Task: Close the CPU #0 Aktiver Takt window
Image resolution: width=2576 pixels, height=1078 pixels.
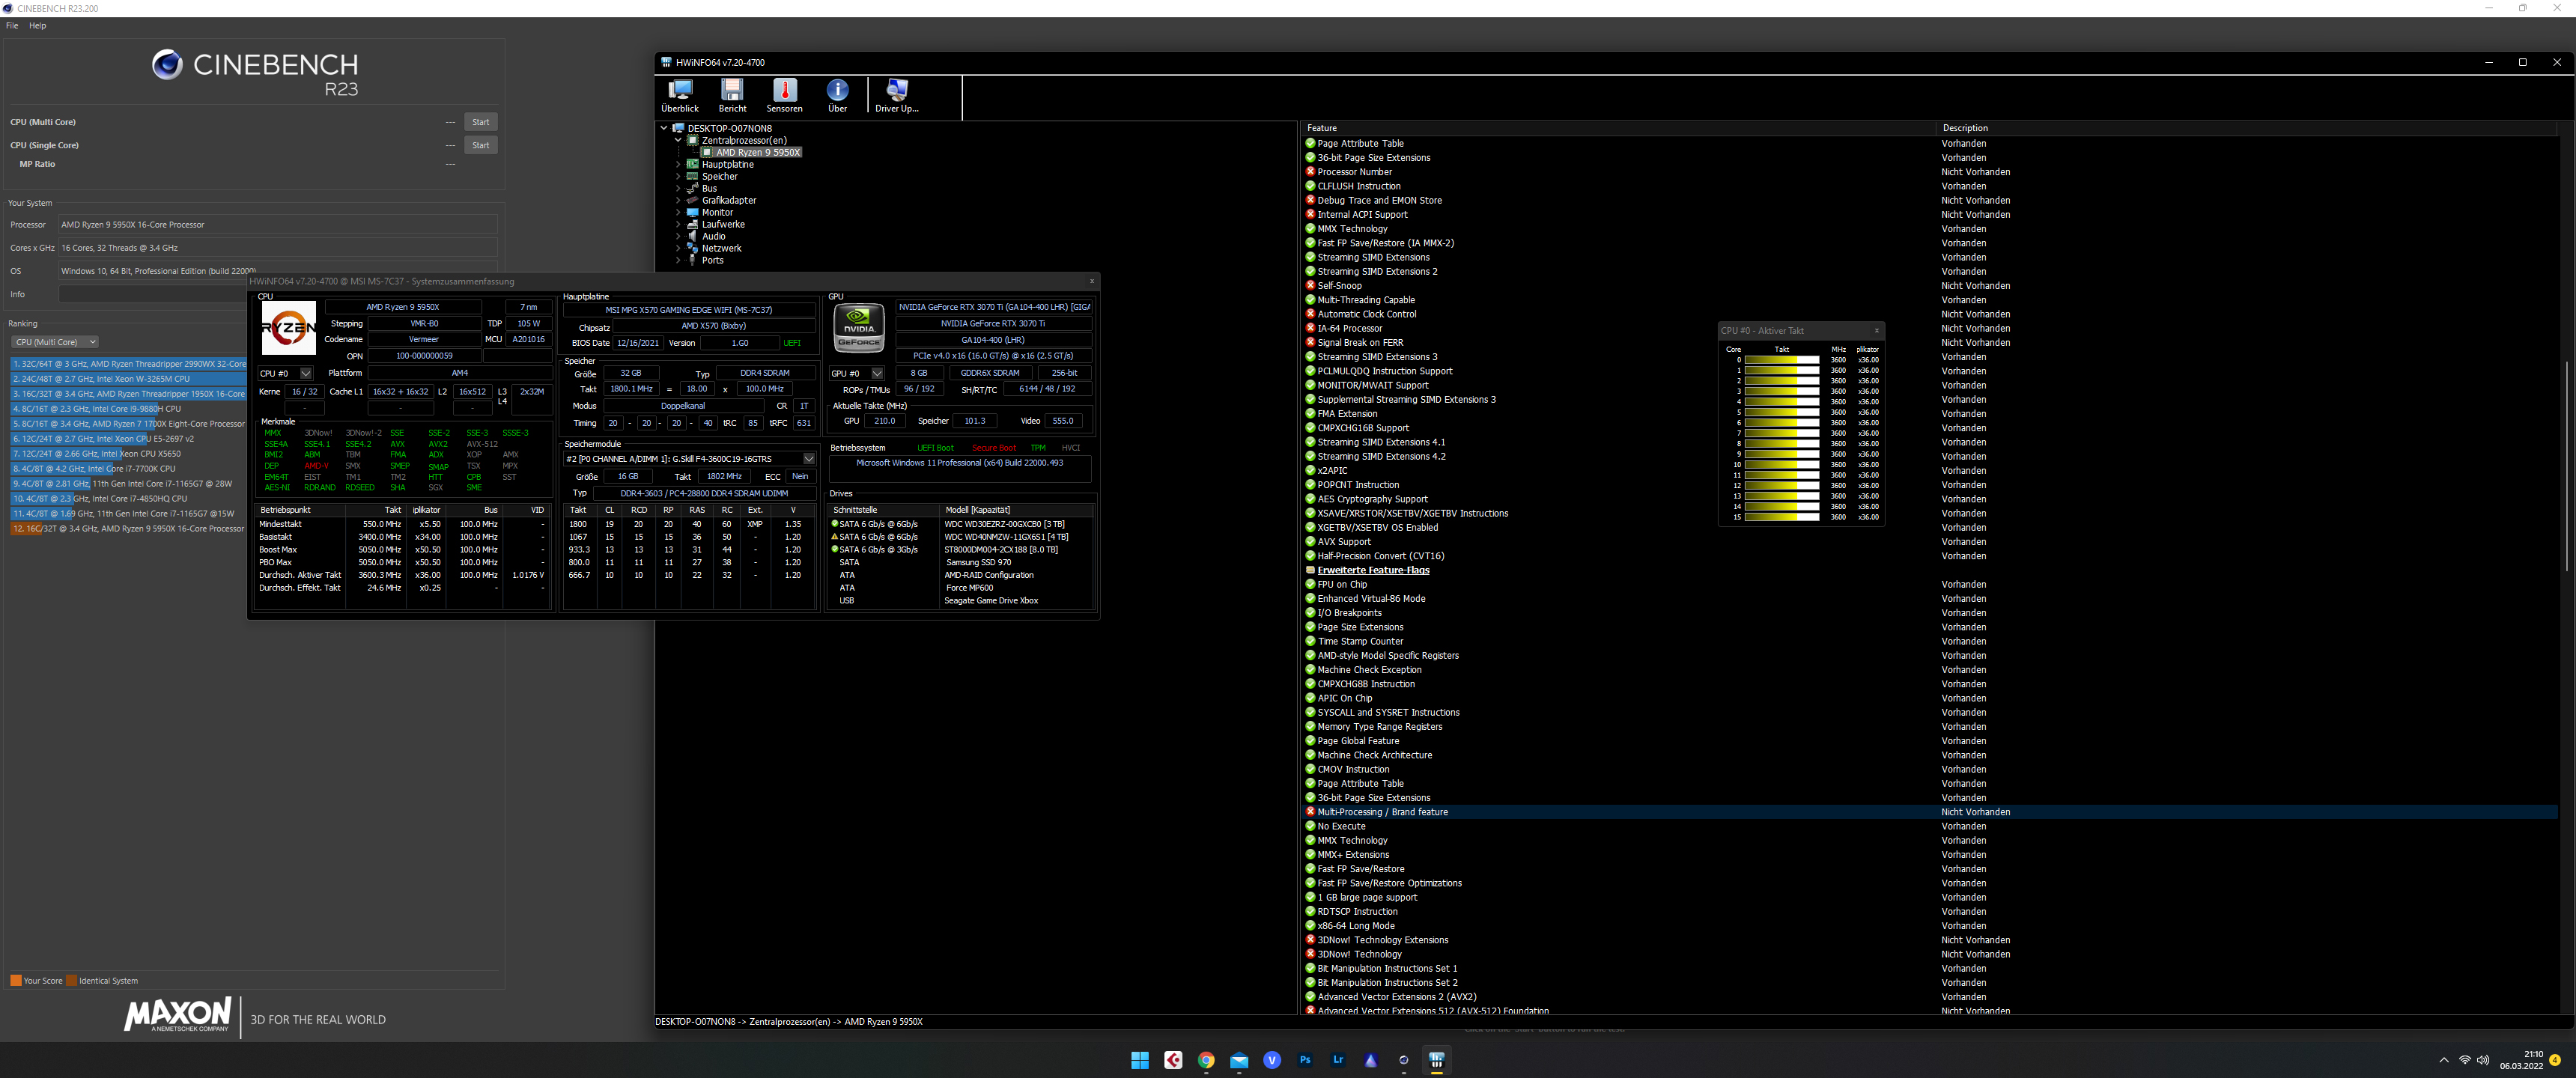Action: pyautogui.click(x=1876, y=331)
